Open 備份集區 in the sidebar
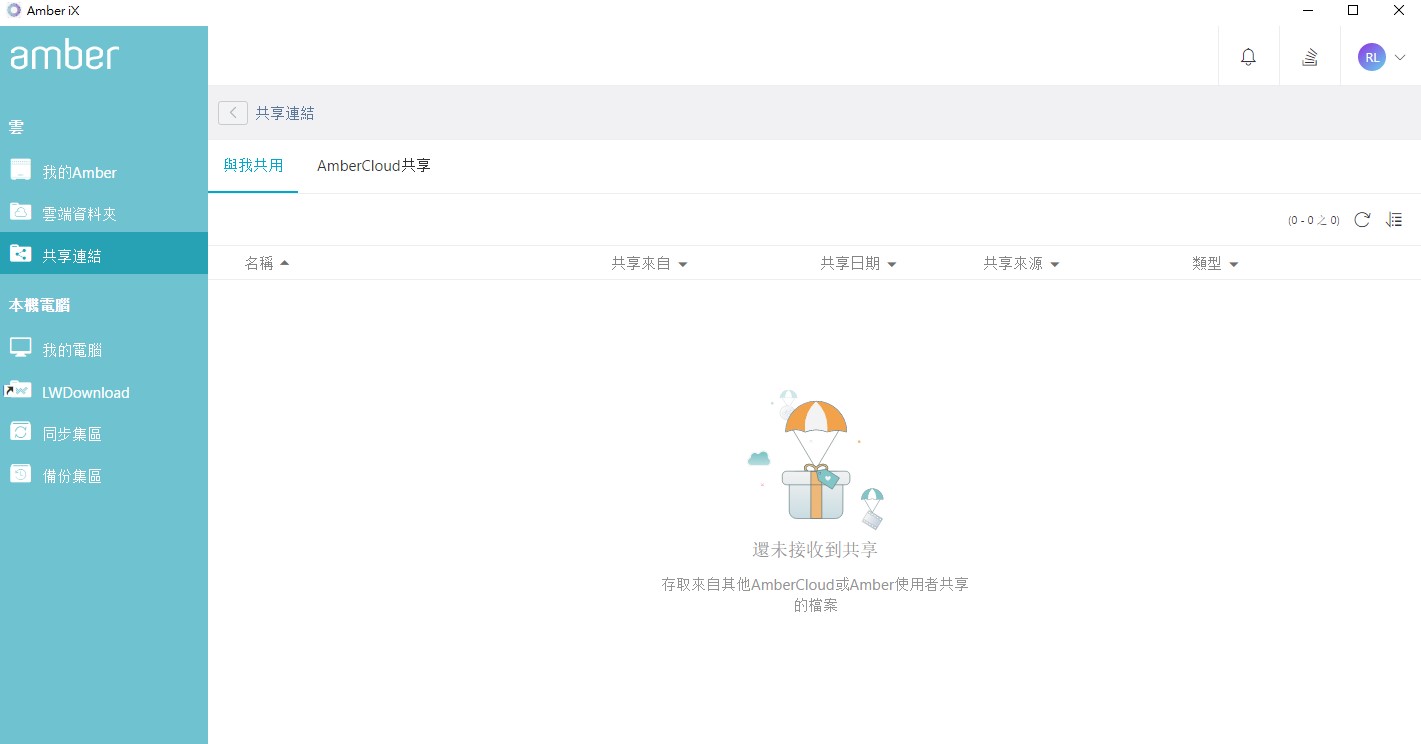Viewport: 1421px width, 744px height. [x=104, y=476]
